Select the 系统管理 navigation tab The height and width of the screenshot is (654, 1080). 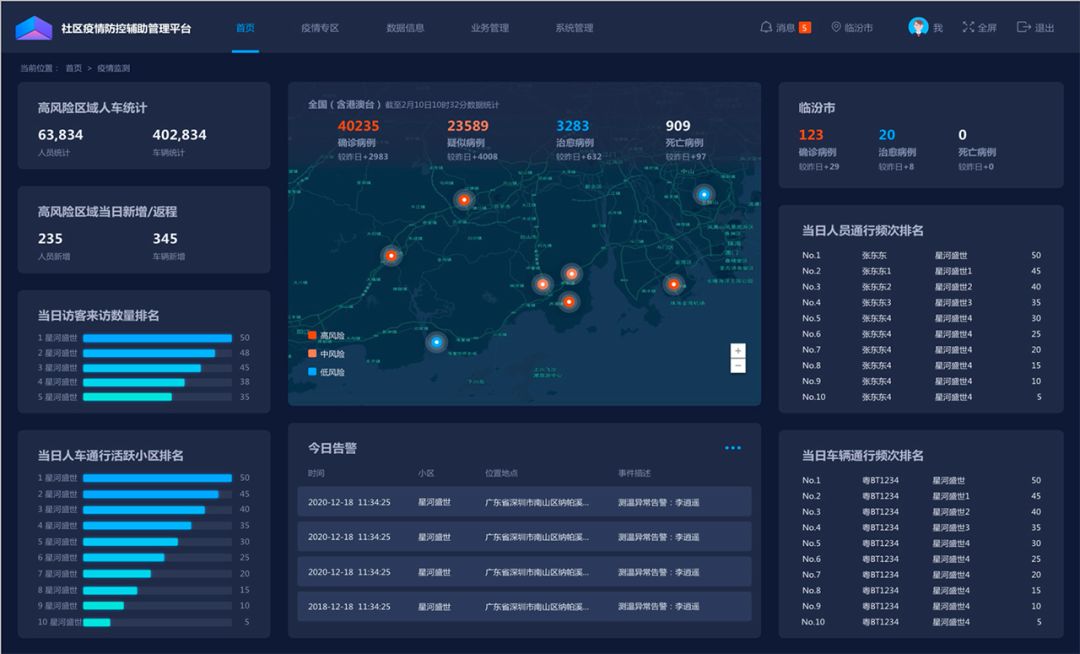coord(574,28)
